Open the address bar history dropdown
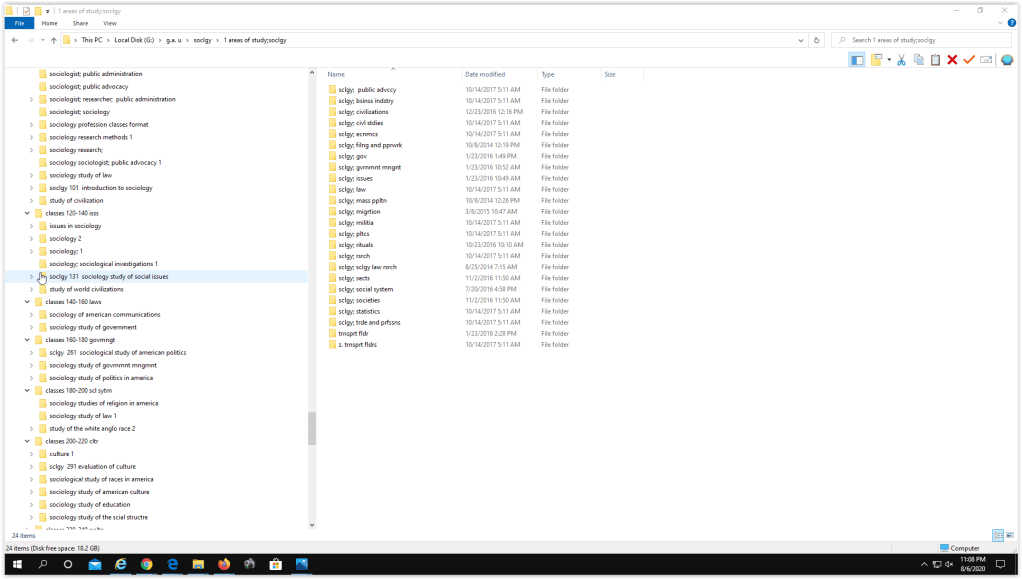1022x579 pixels. click(802, 40)
